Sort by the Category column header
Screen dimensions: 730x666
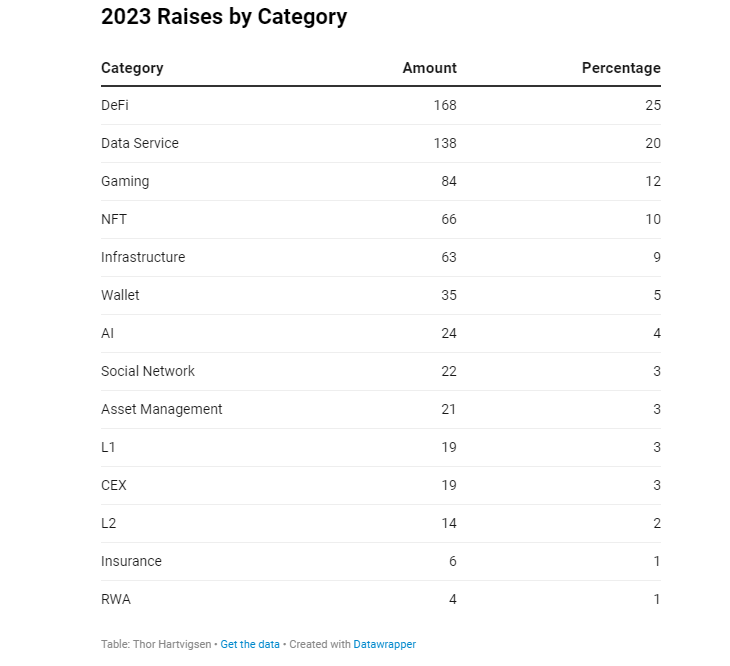point(132,68)
